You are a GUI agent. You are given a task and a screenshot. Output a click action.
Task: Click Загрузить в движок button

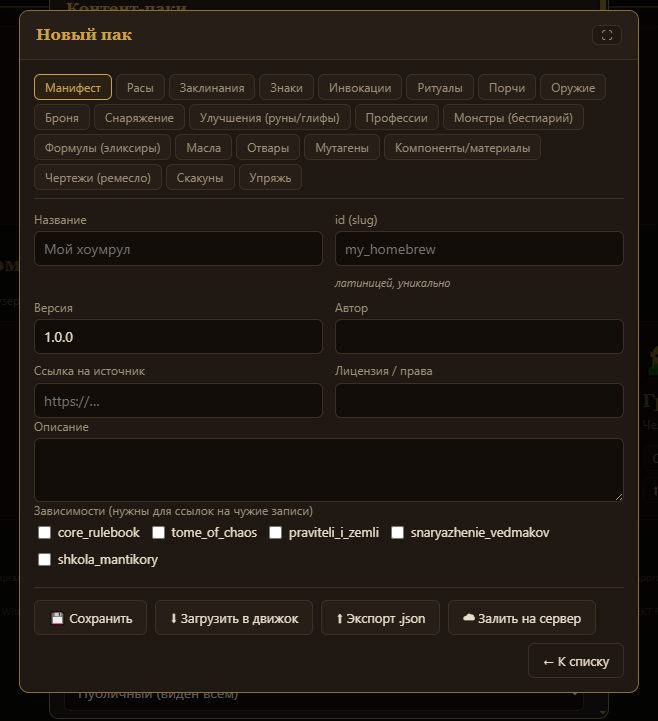click(234, 618)
